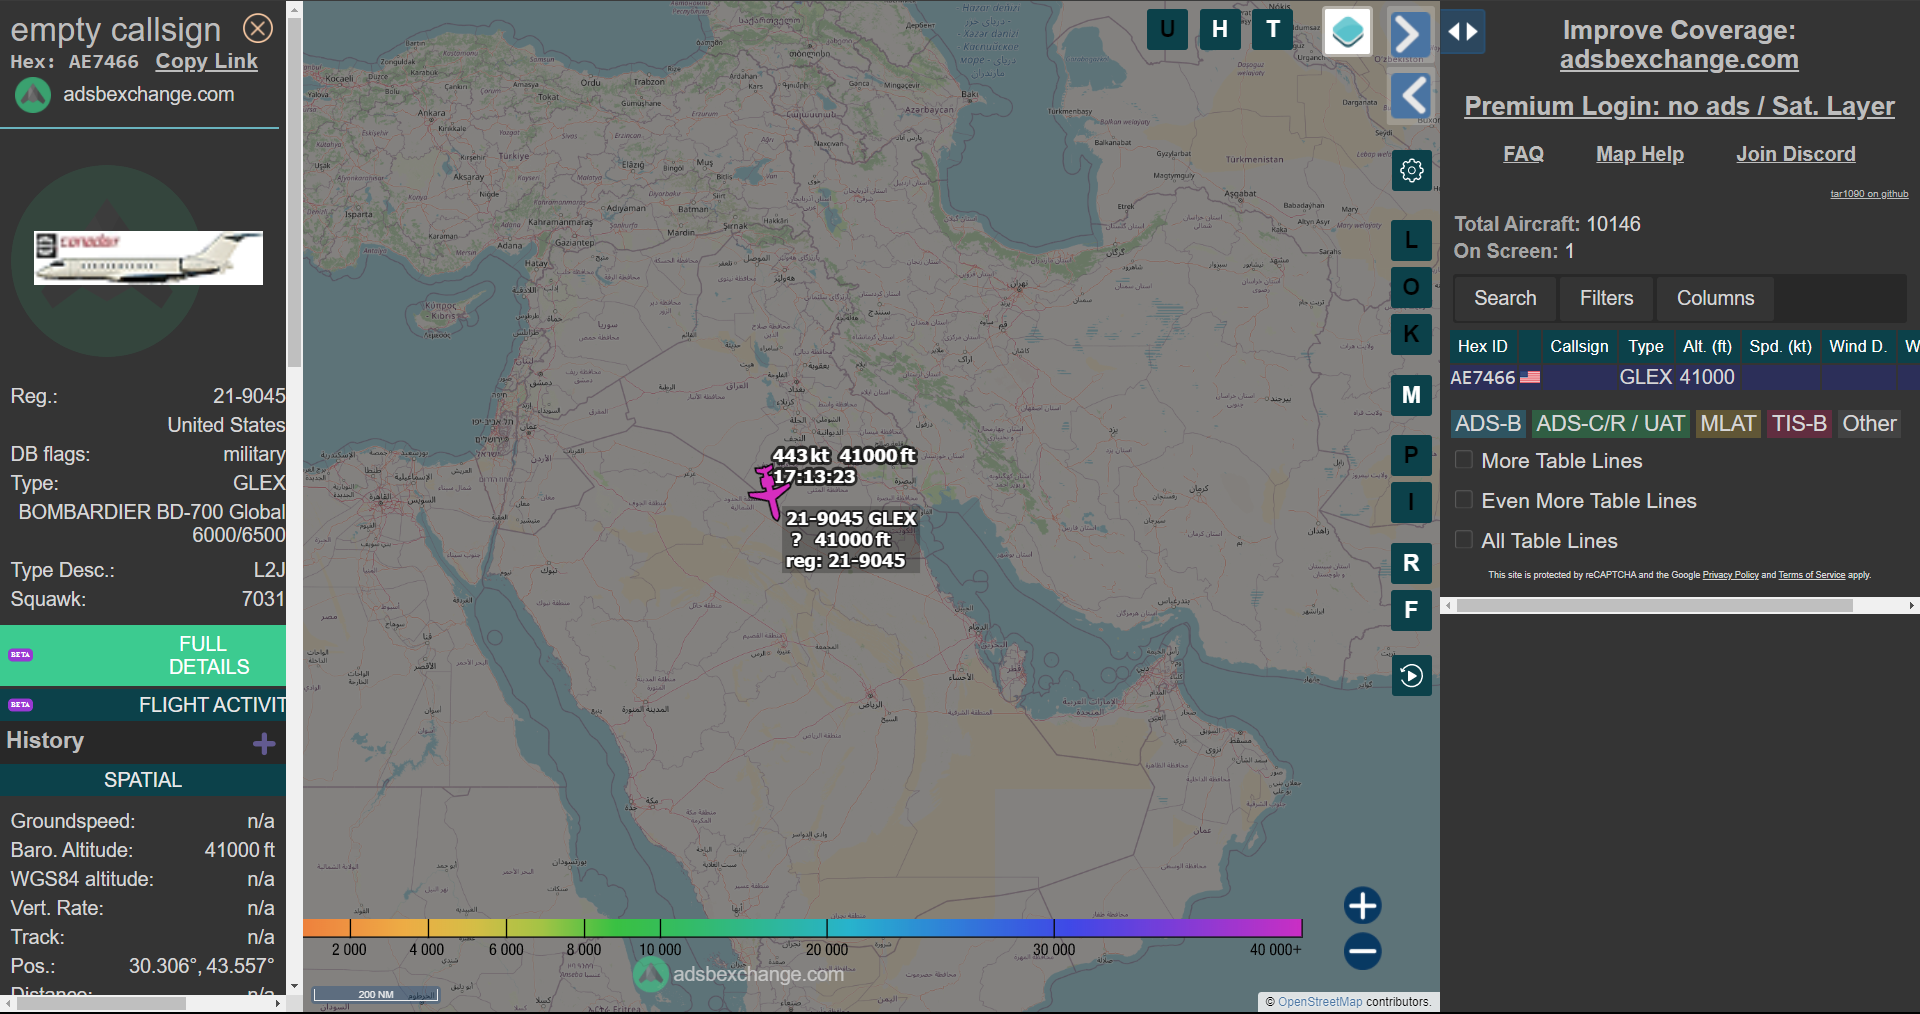Open the FAQ link
Image resolution: width=1920 pixels, height=1014 pixels.
click(1523, 154)
